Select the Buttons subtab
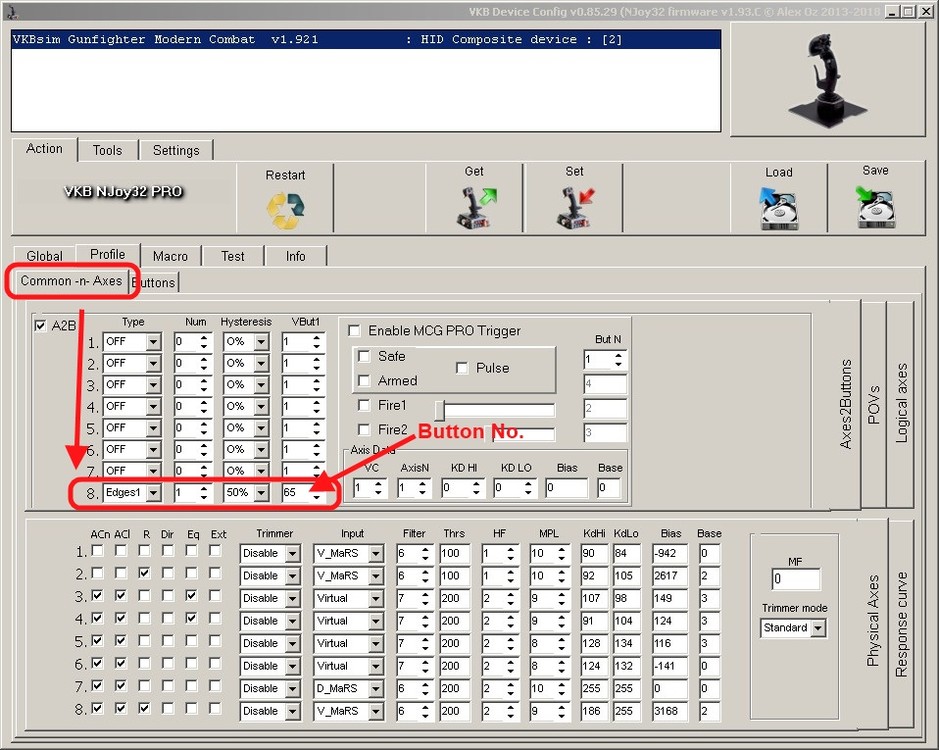 [154, 283]
